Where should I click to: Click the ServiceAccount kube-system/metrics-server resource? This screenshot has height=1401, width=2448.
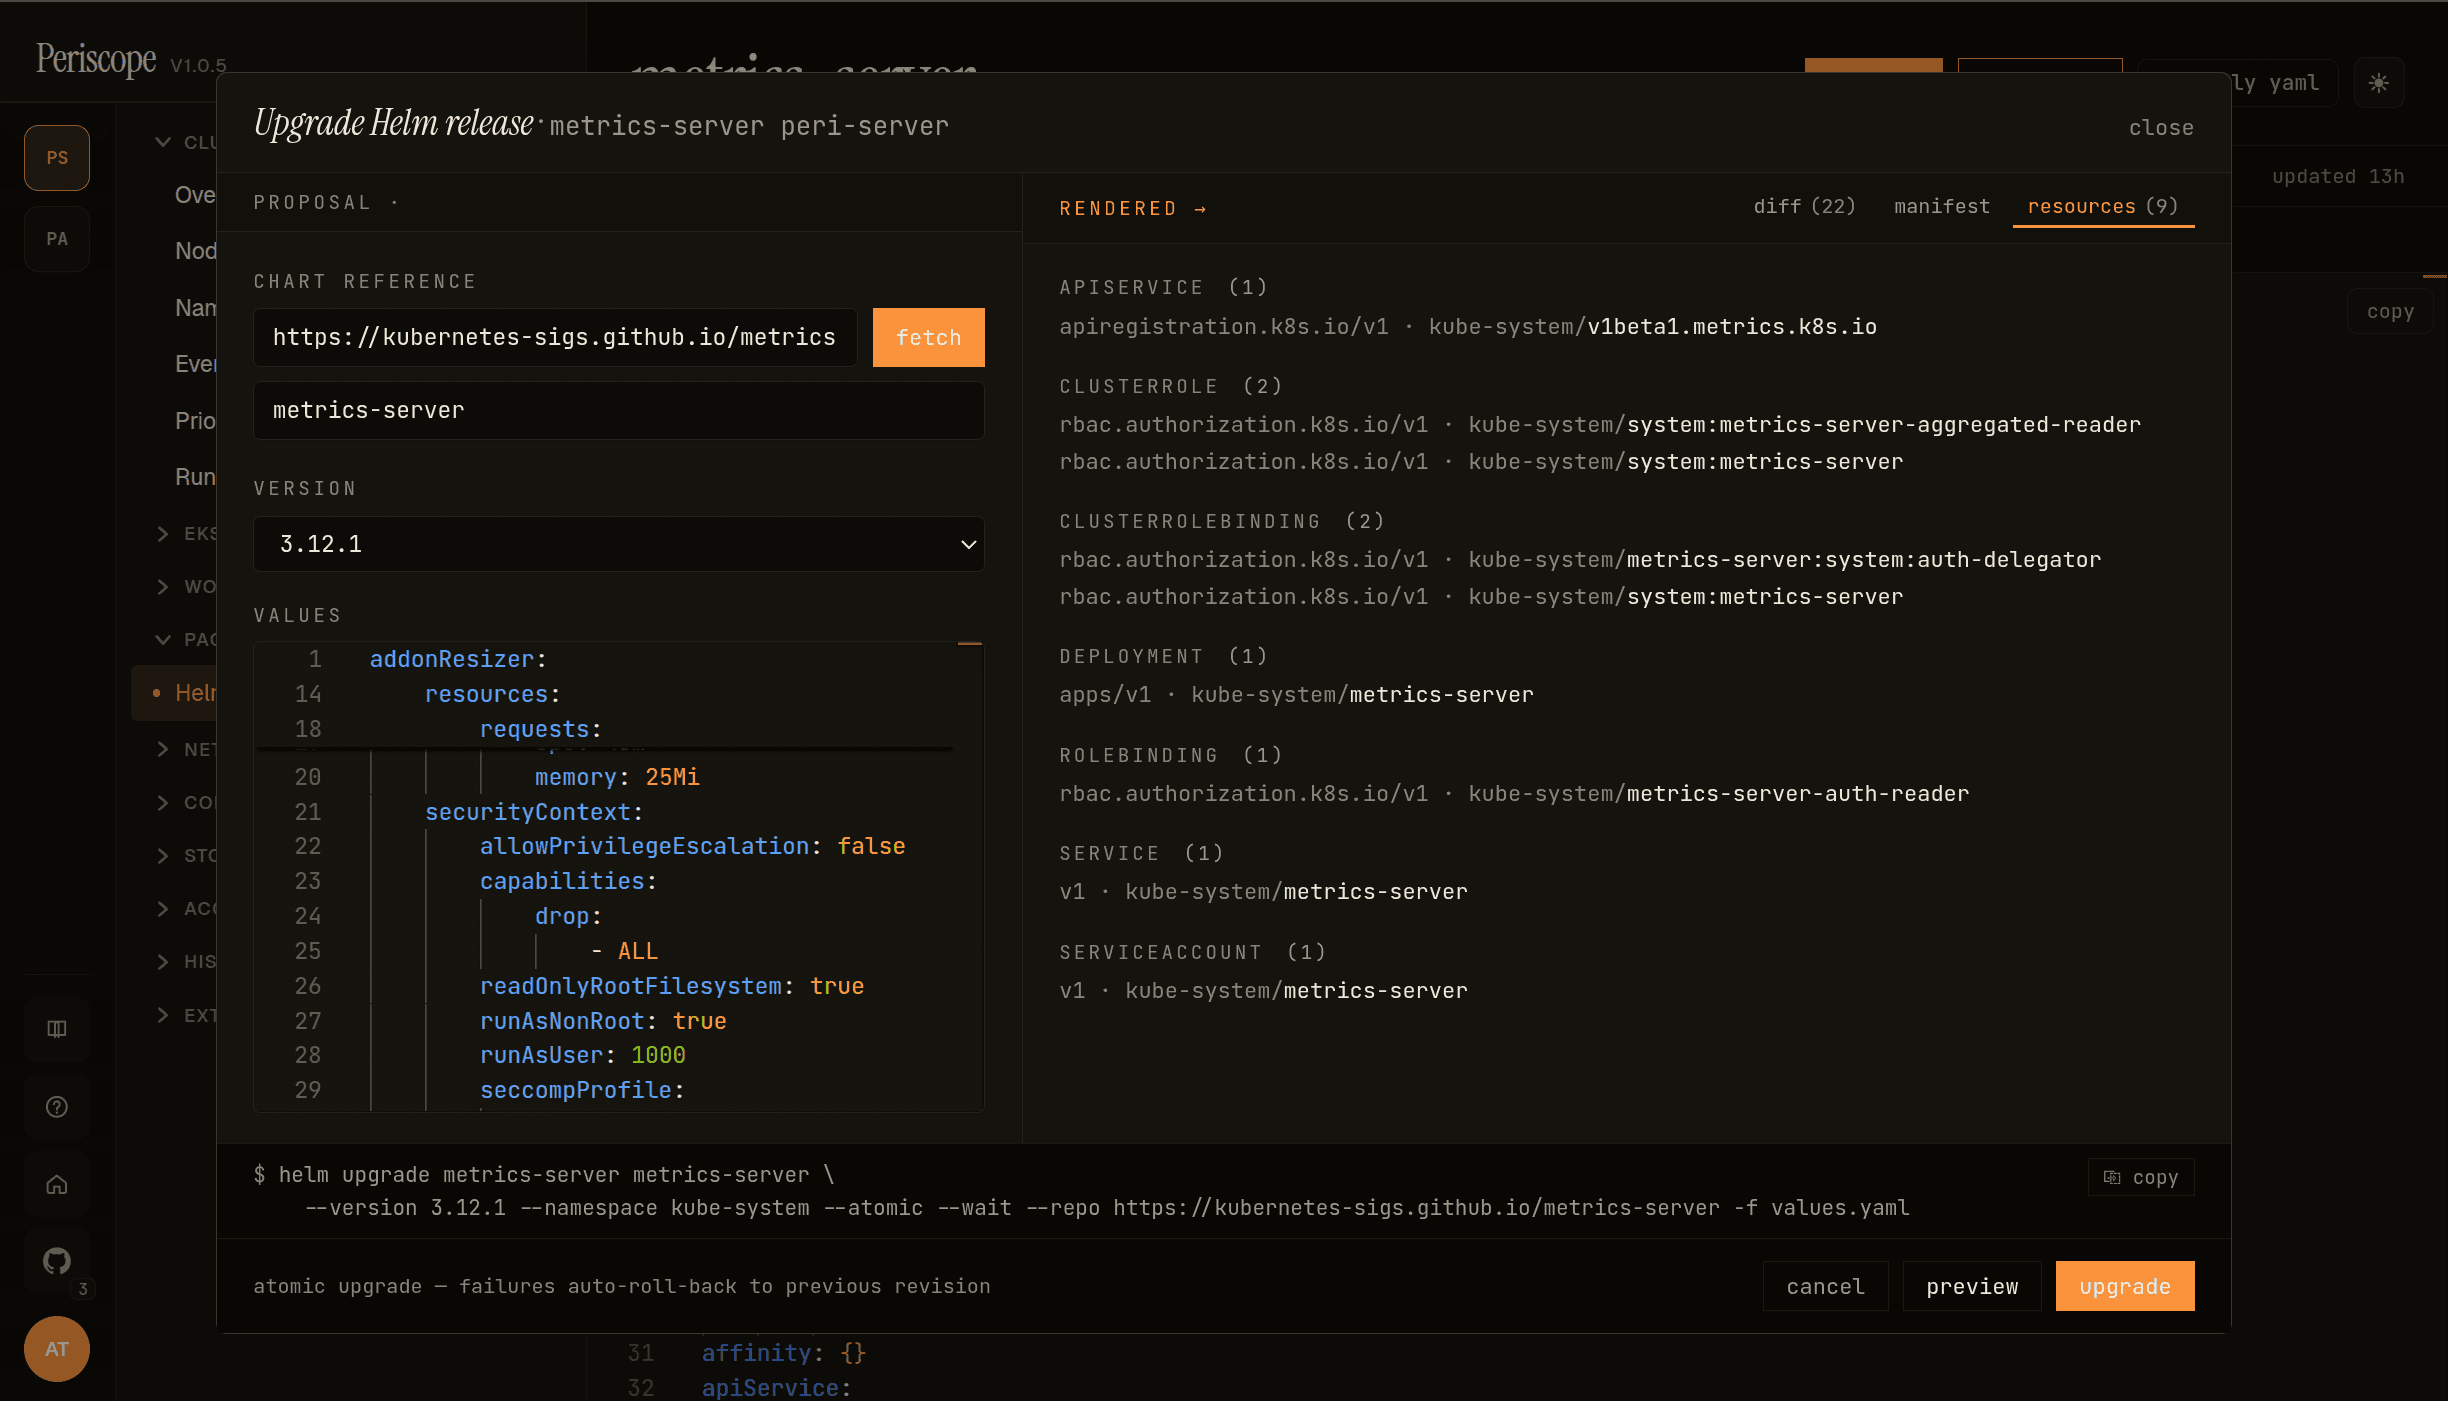click(x=1263, y=991)
